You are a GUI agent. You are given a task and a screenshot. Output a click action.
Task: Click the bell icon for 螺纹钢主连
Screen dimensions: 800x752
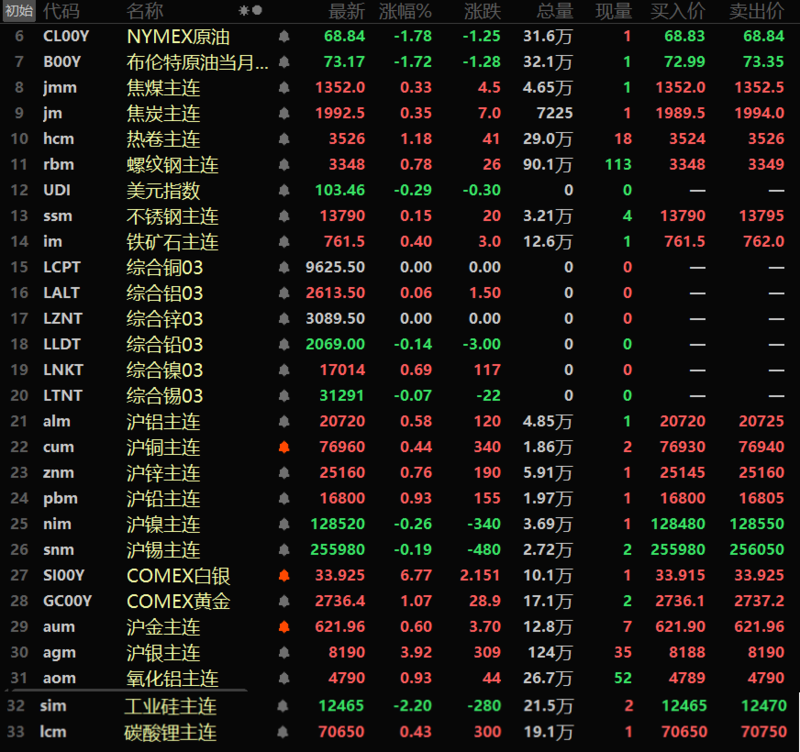point(284,164)
